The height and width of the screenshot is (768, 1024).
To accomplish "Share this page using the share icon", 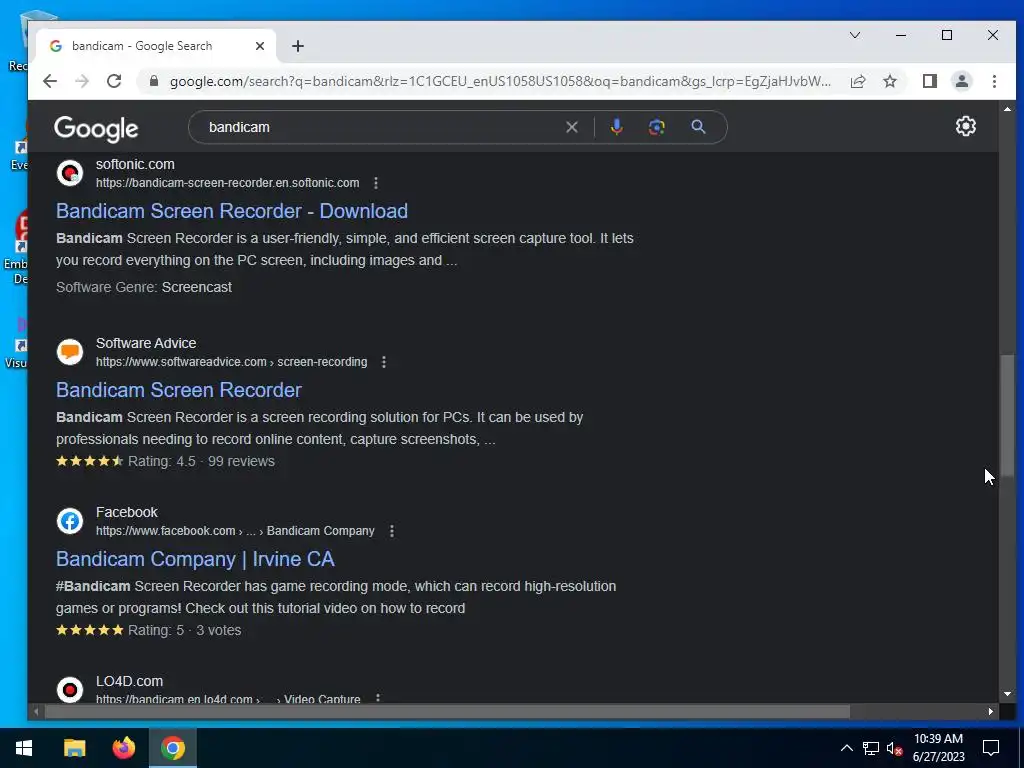I will [858, 81].
